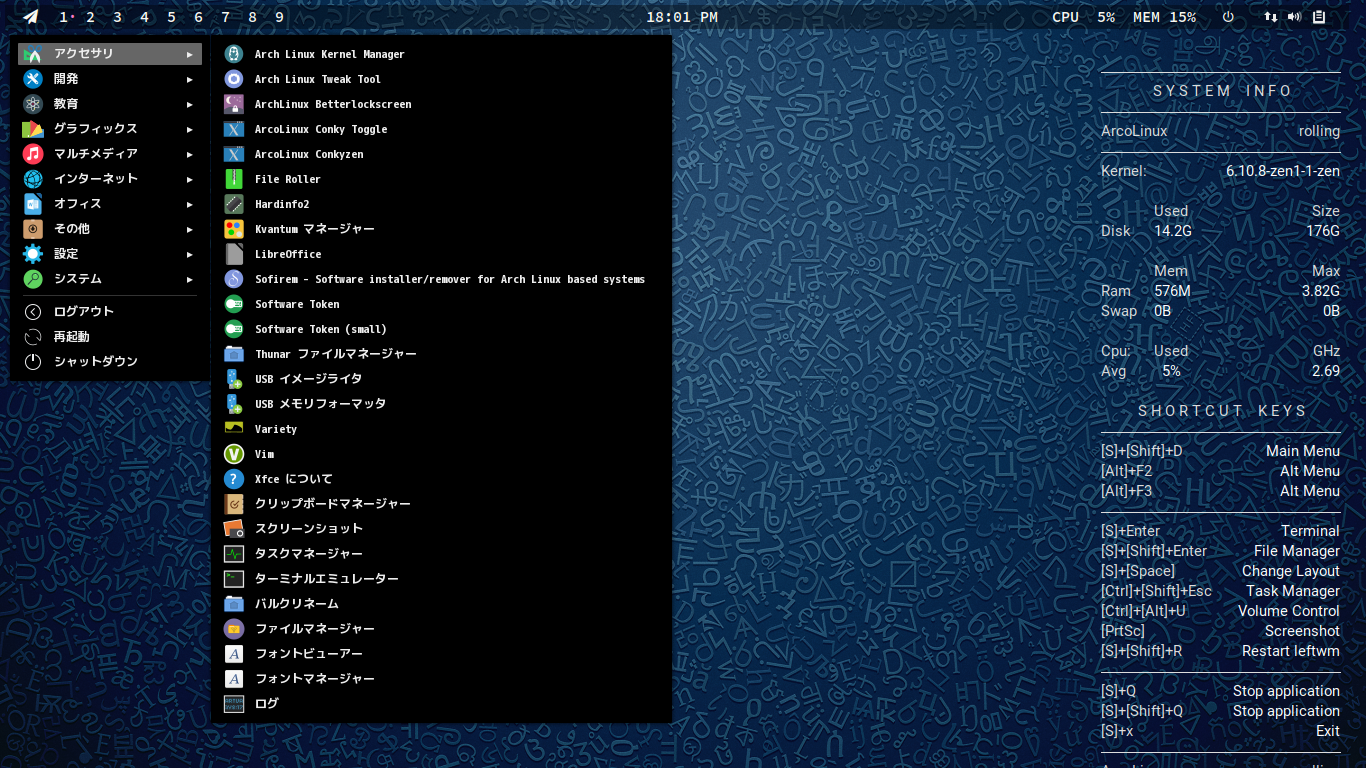
Task: Click the File Roller archive icon
Action: tap(234, 179)
